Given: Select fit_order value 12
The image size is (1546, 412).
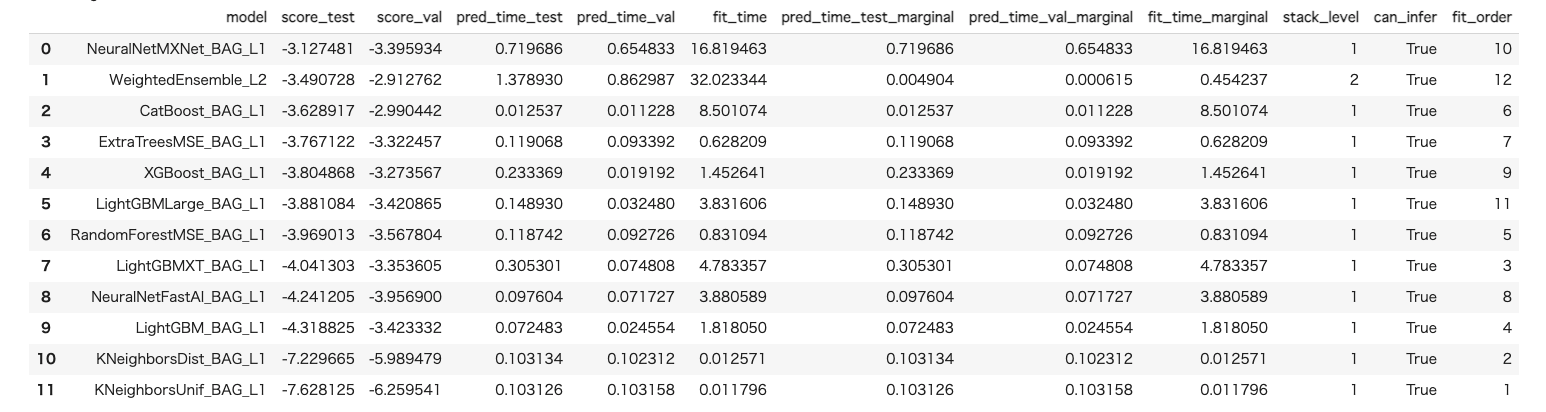Looking at the screenshot, I should [1503, 80].
